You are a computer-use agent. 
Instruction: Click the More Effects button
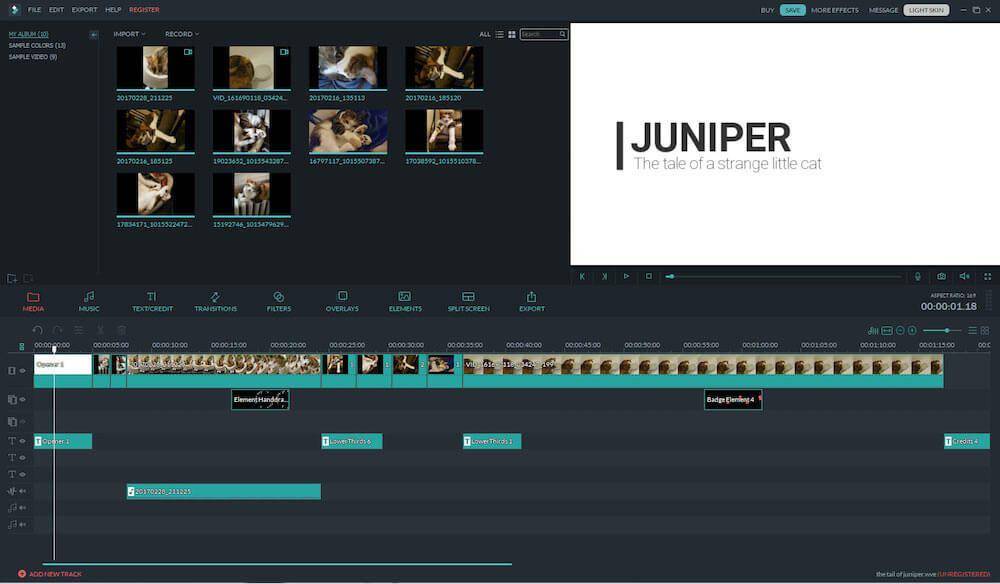click(835, 10)
